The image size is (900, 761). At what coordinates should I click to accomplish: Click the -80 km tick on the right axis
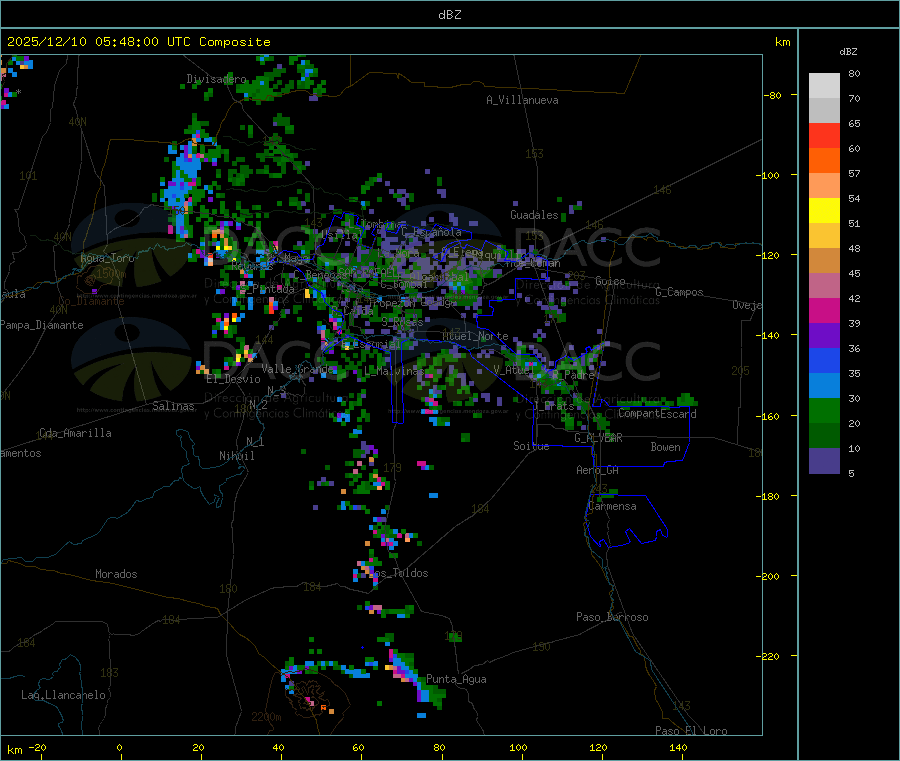(772, 95)
